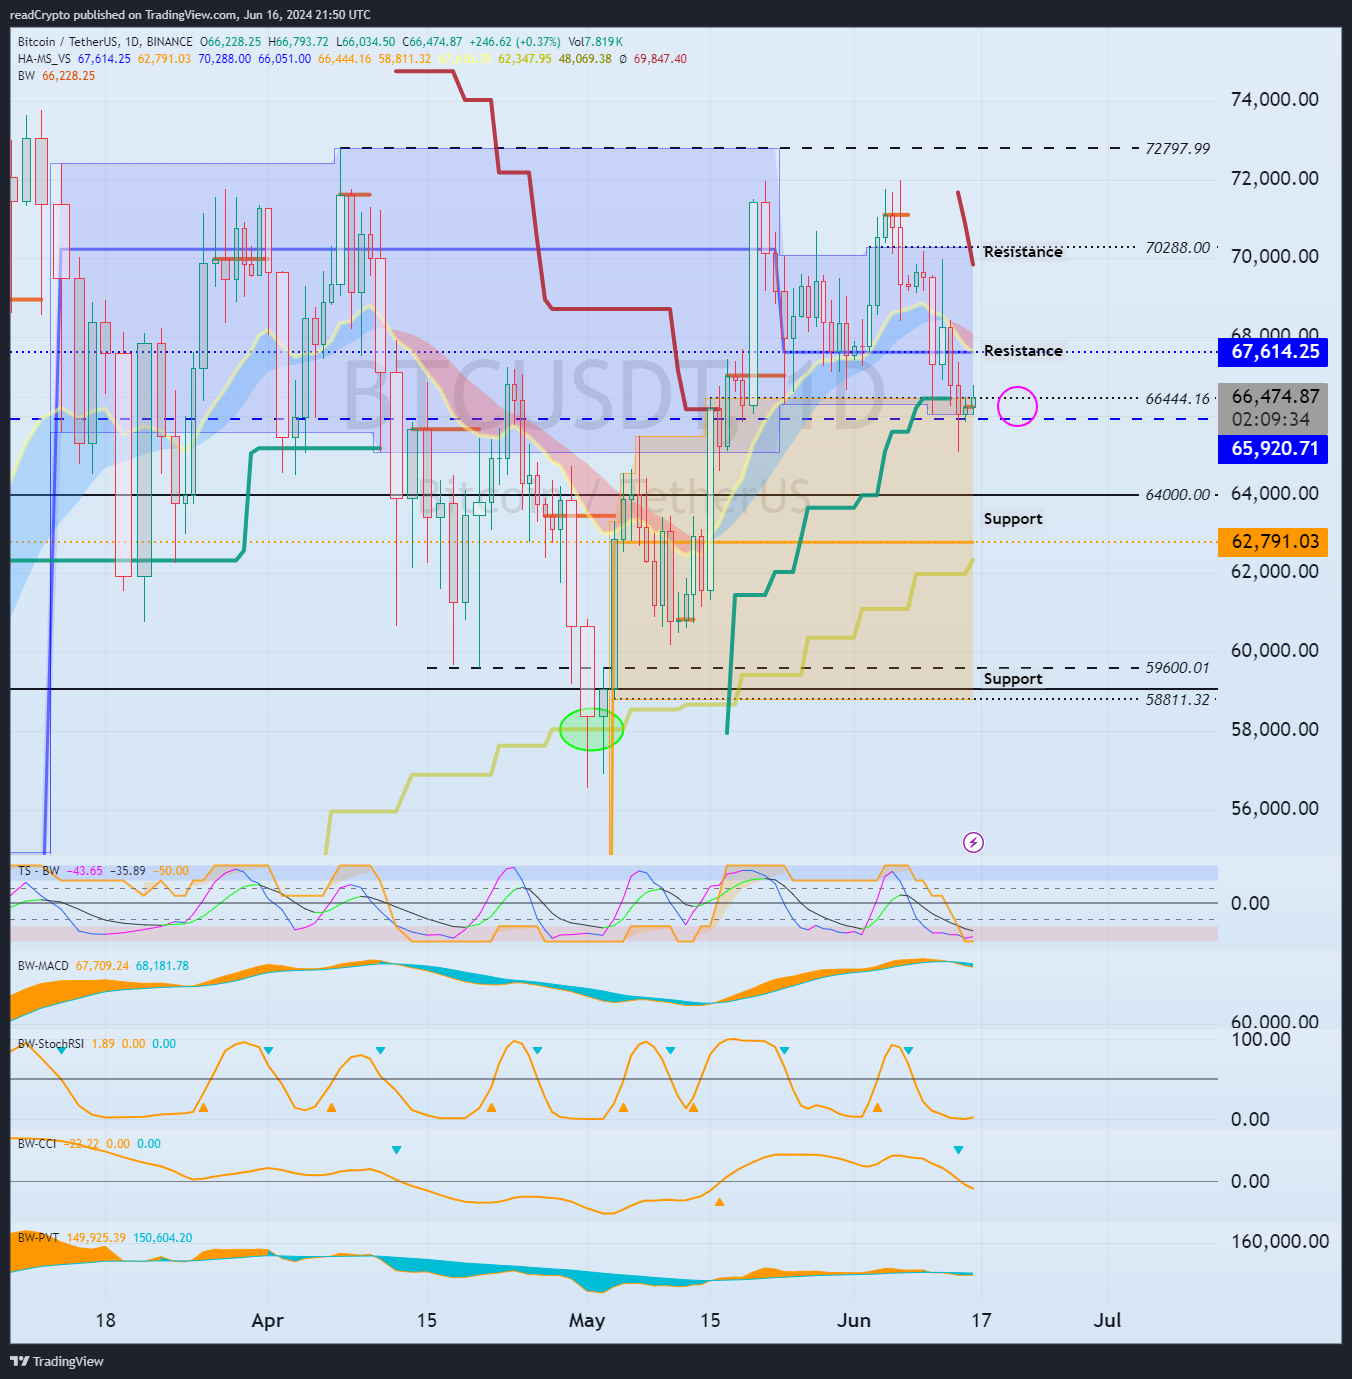Click the magenta circle near 66444.16
The width and height of the screenshot is (1352, 1379).
(1017, 406)
